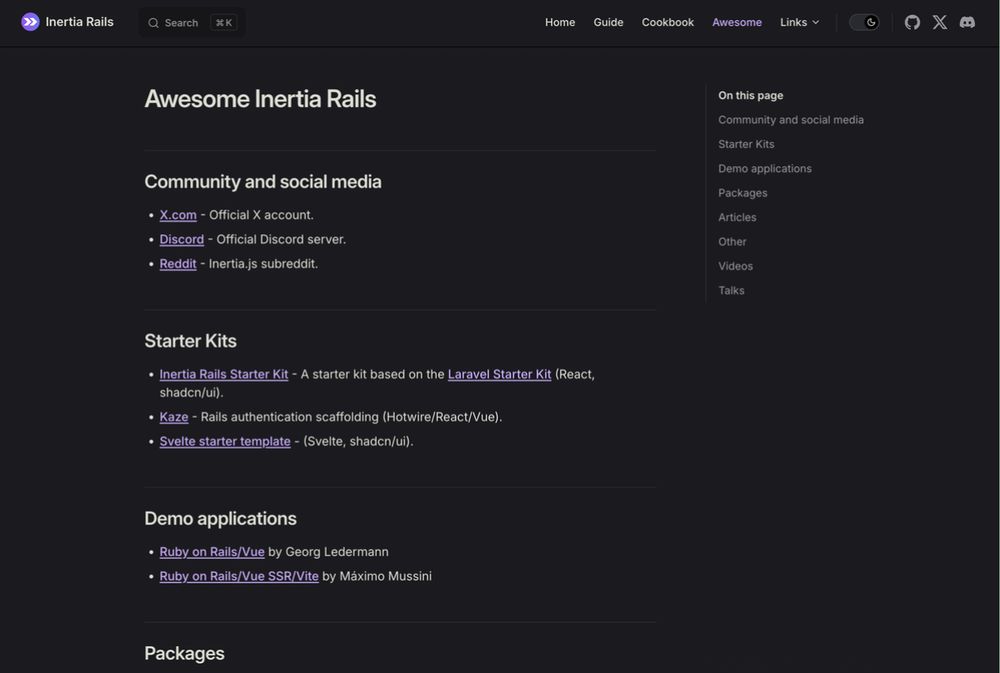The image size is (1000, 673).
Task: Open the Svelte starter template link
Action: pos(224,441)
